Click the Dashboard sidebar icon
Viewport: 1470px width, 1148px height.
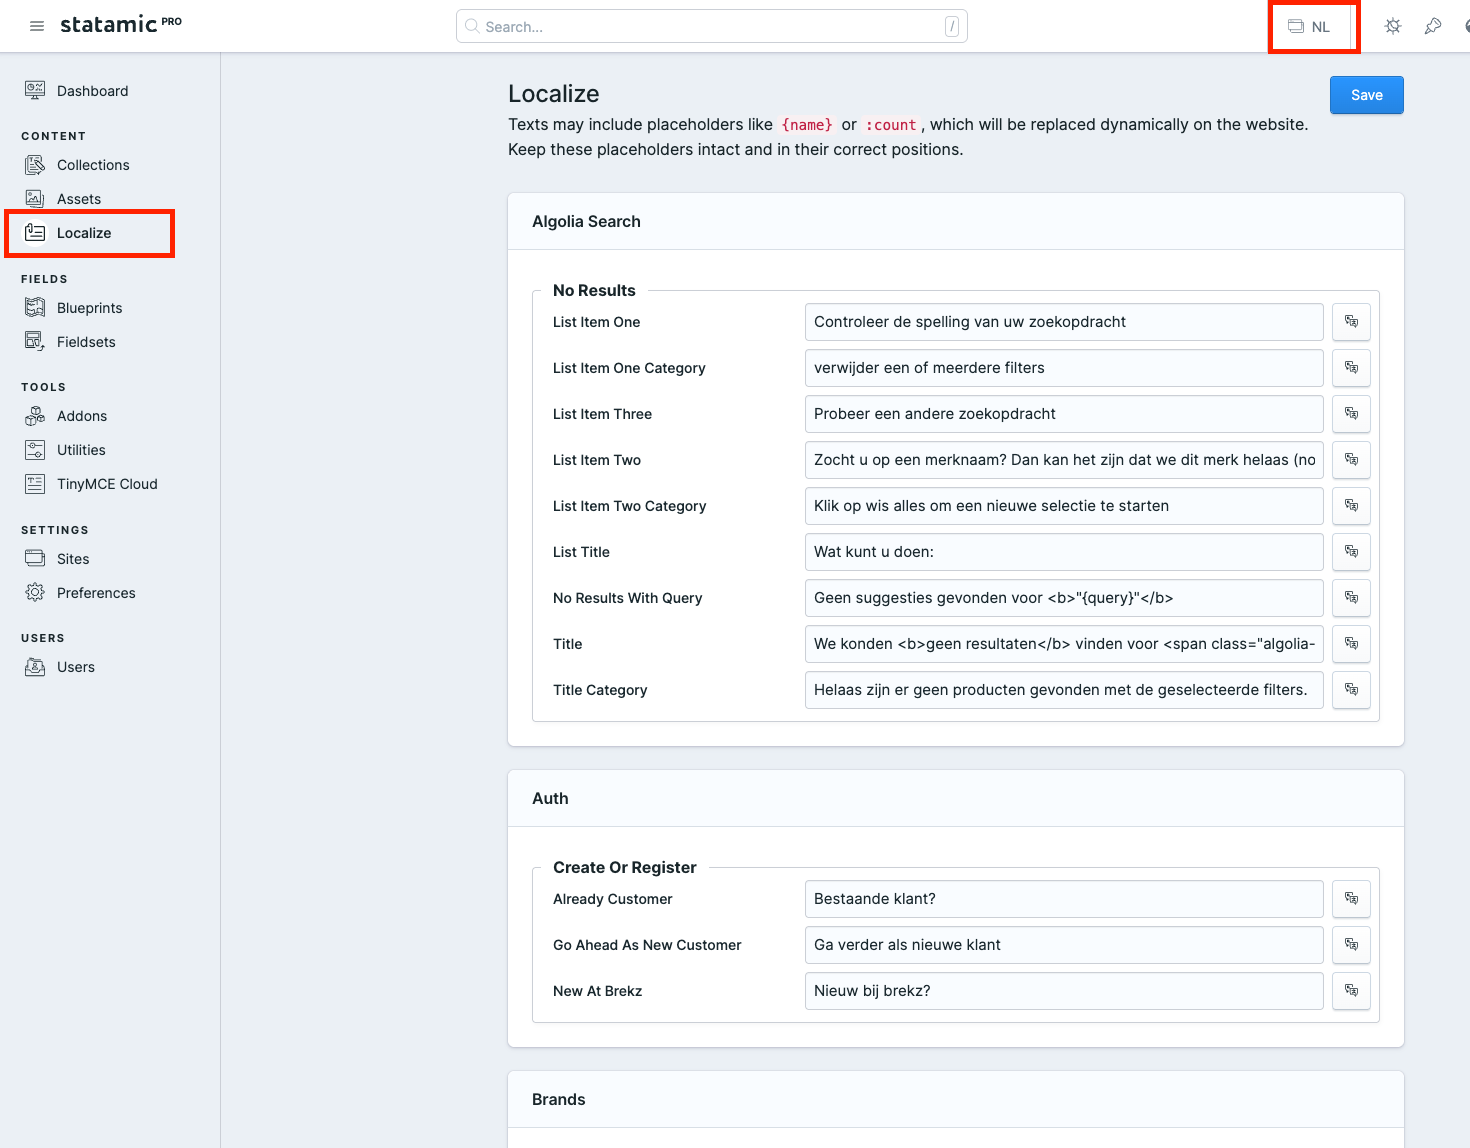35,91
